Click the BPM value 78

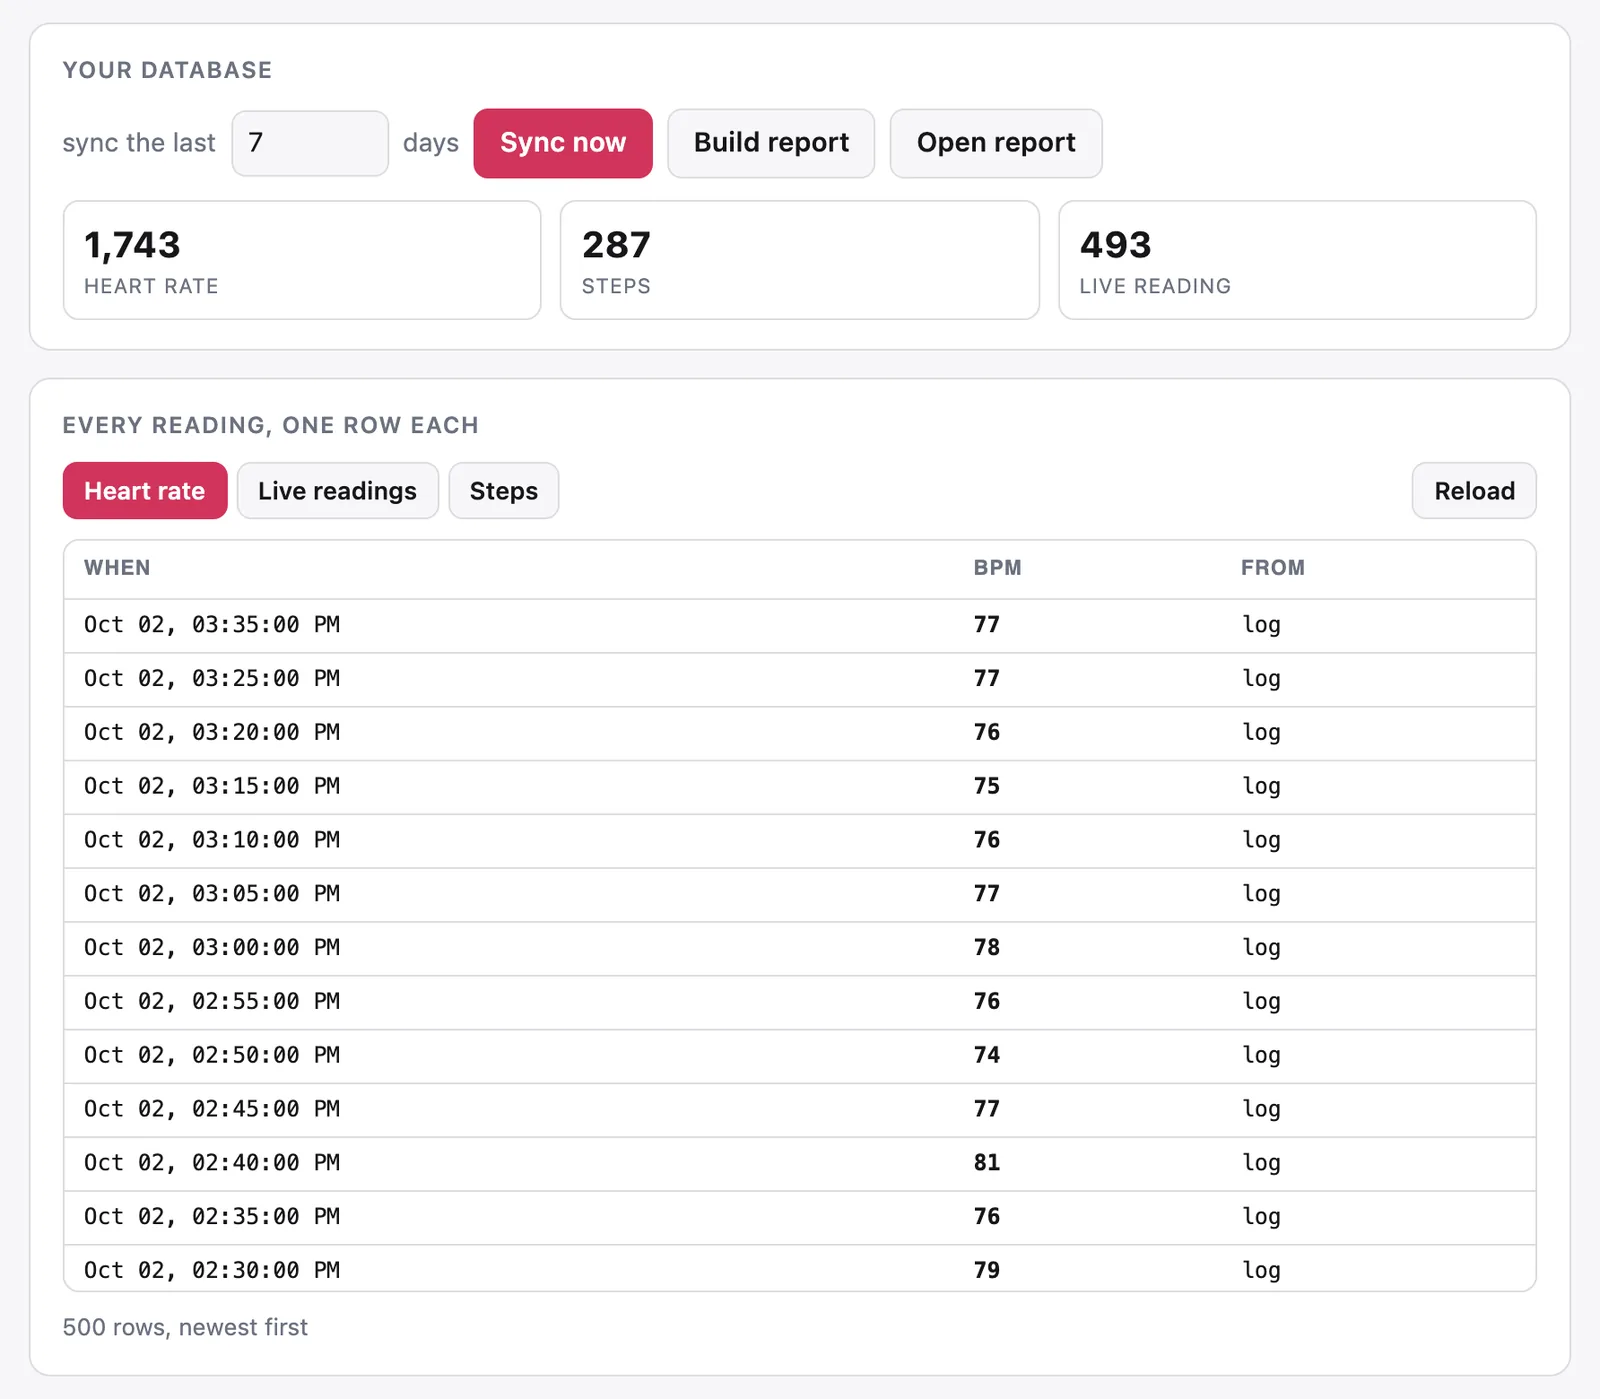click(987, 948)
